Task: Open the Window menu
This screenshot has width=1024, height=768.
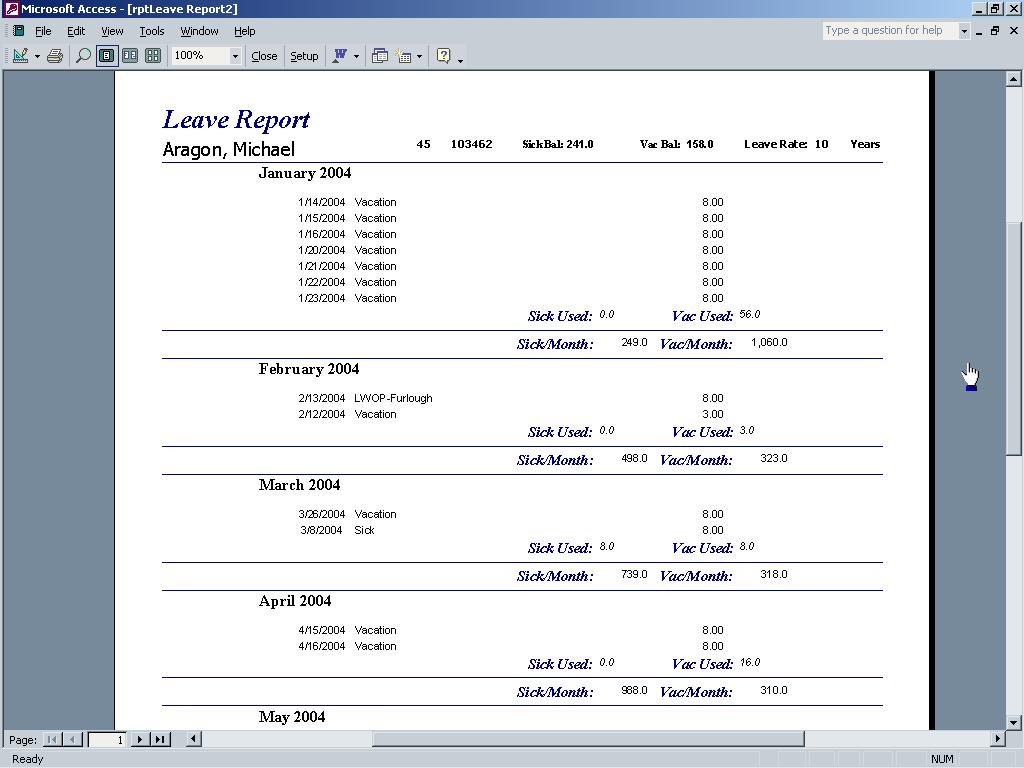Action: click(x=199, y=31)
